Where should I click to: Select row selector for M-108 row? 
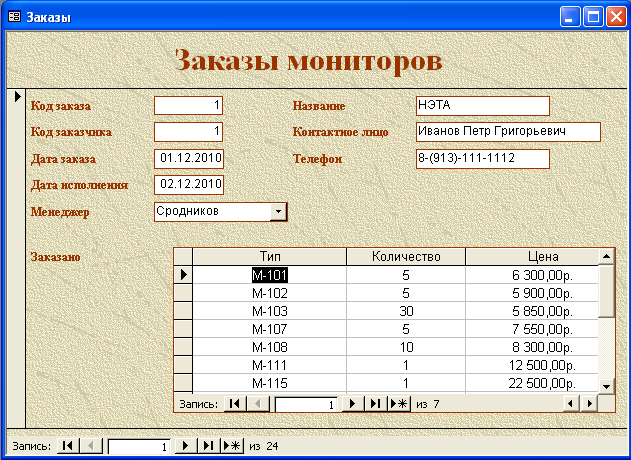coord(183,347)
